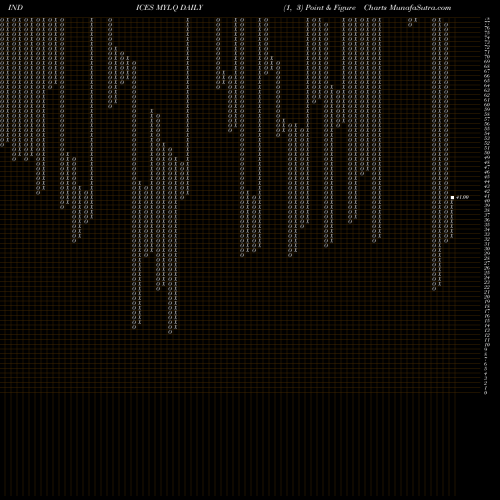Select the 41.00 price label
Image resolution: width=500 pixels, height=500 pixels.
tap(462, 197)
